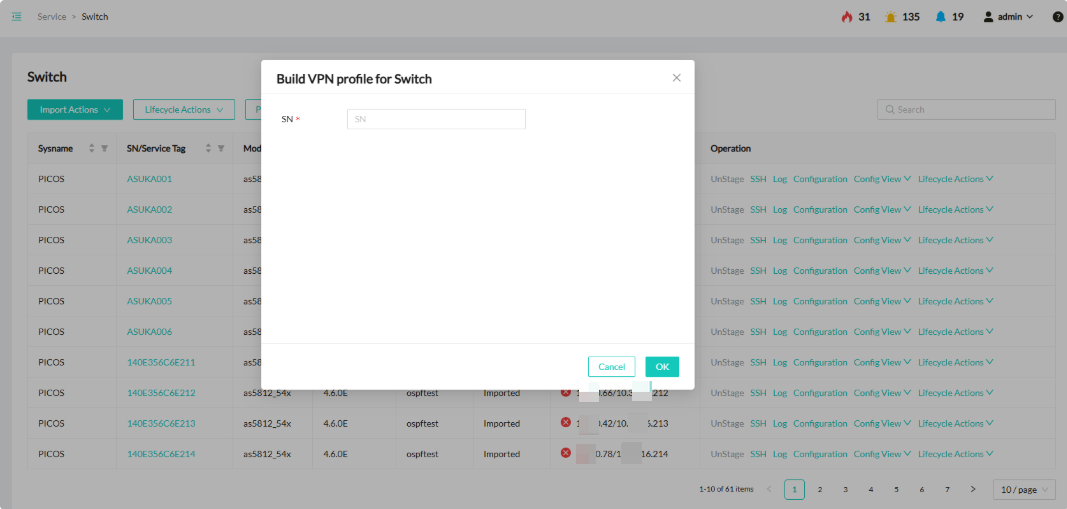1067x509 pixels.
Task: Click the help question mark icon
Action: point(1058,17)
